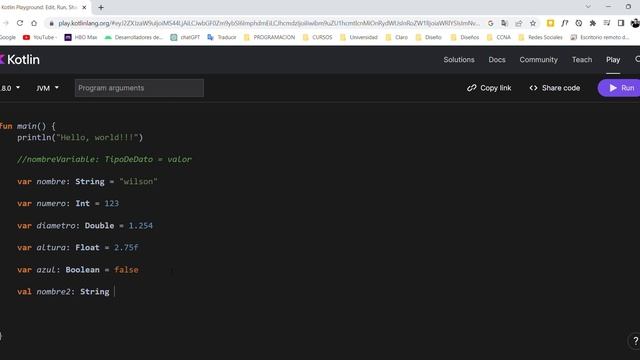Open the share page icon in address bar

coord(518,23)
